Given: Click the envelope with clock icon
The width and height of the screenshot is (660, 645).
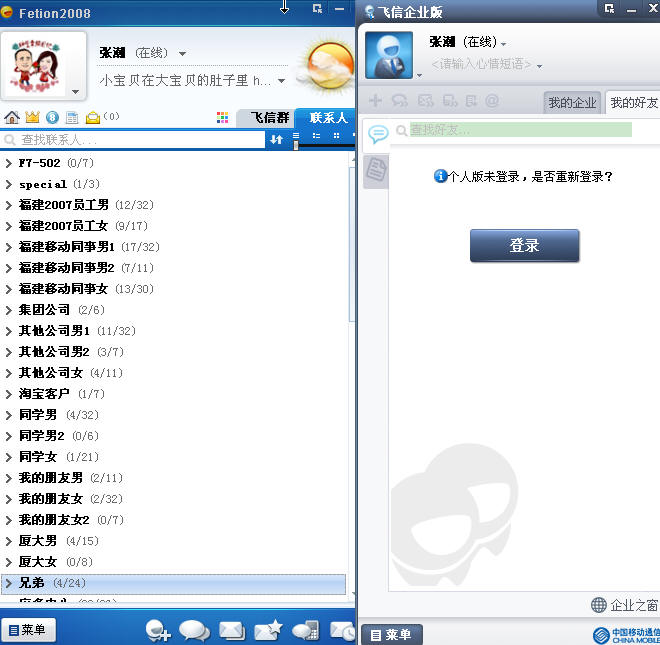Looking at the screenshot, I should pyautogui.click(x=342, y=631).
